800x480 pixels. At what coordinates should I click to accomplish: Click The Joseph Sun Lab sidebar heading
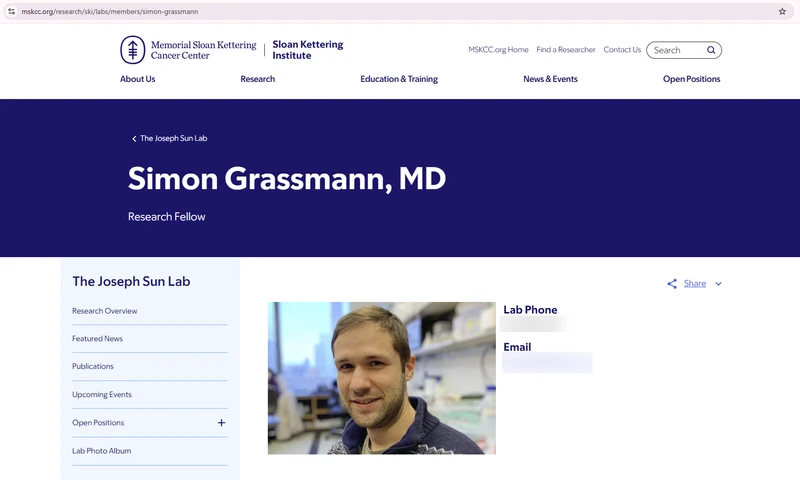tap(131, 282)
